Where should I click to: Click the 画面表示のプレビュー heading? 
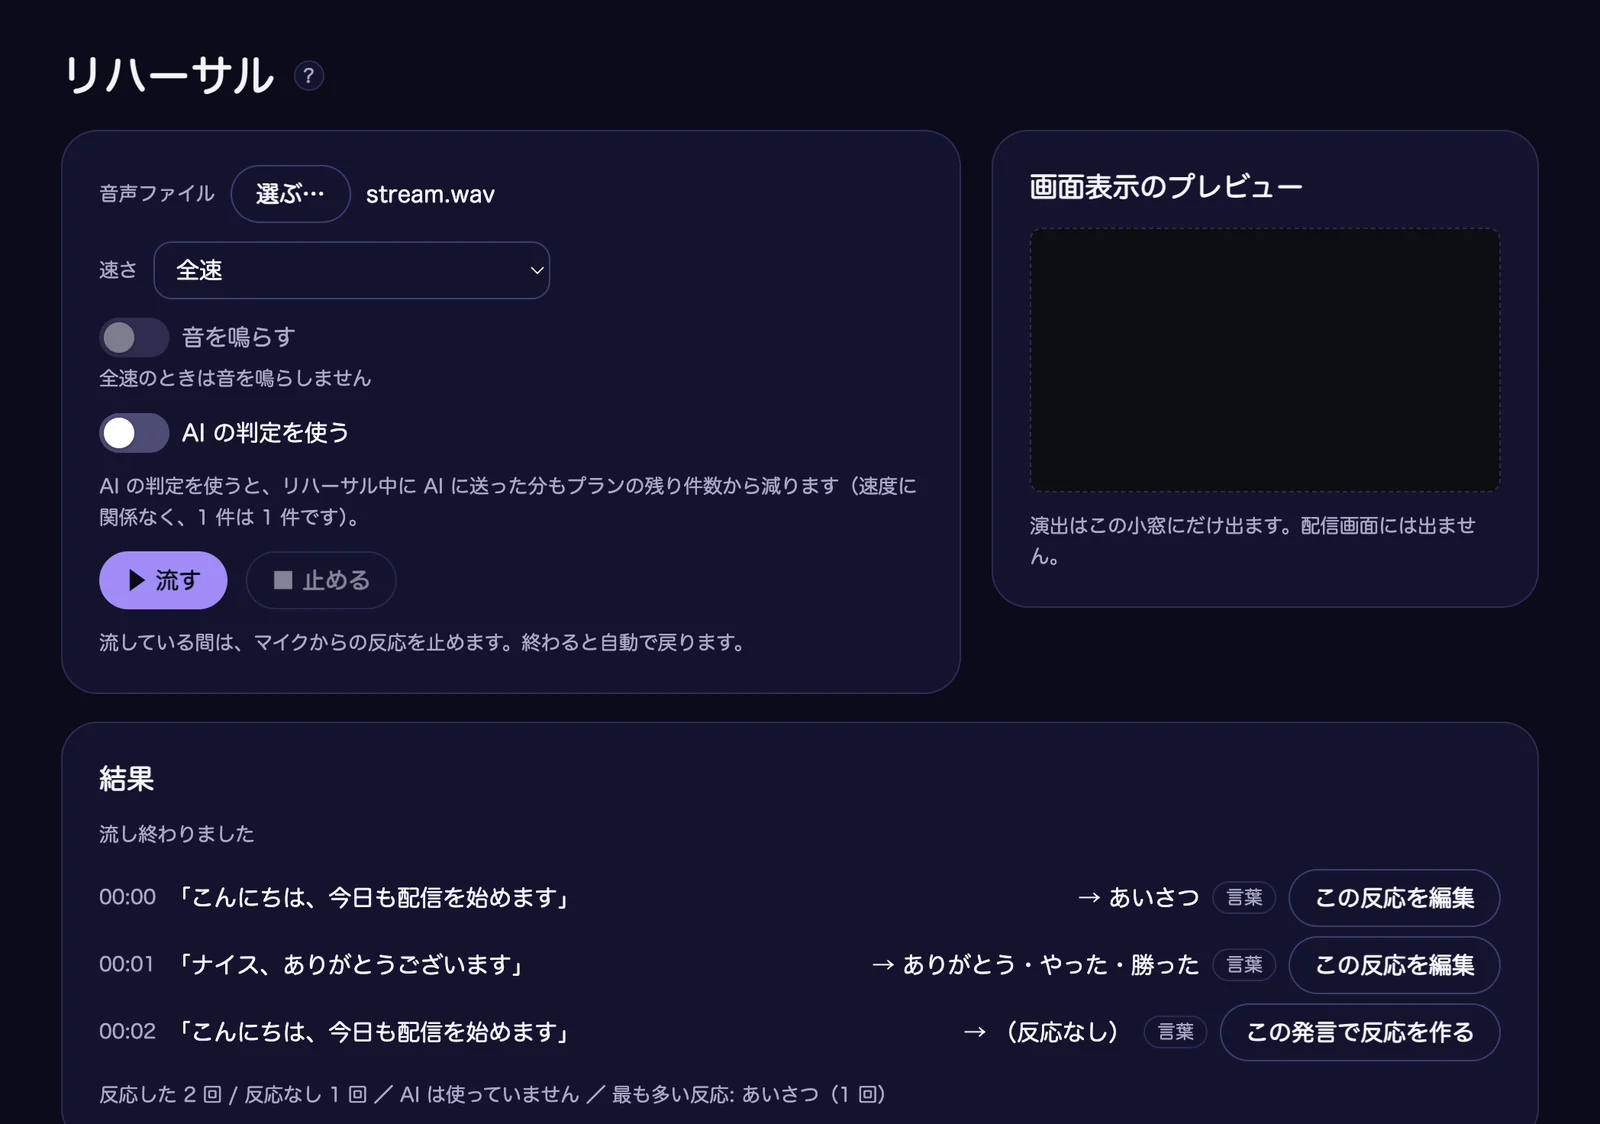pyautogui.click(x=1166, y=187)
